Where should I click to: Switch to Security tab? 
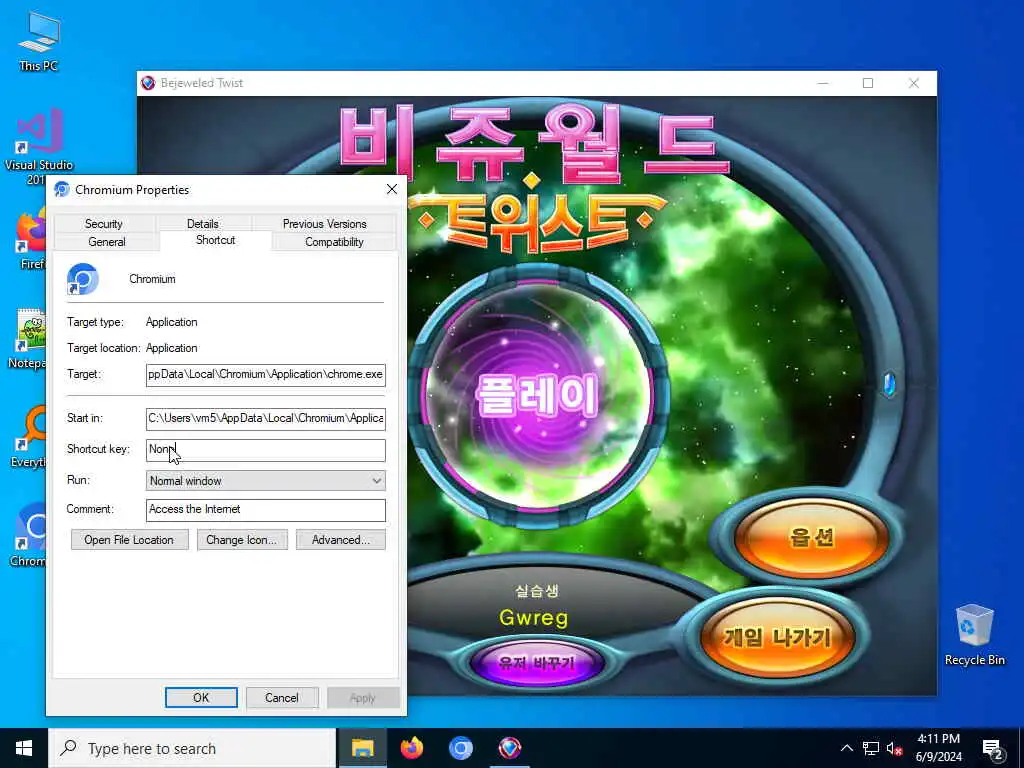[104, 223]
